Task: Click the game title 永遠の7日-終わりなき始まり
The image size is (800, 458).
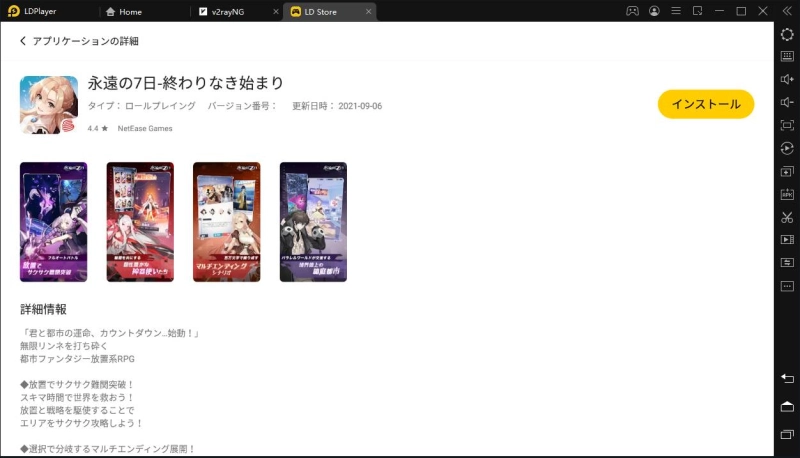Action: (x=186, y=83)
